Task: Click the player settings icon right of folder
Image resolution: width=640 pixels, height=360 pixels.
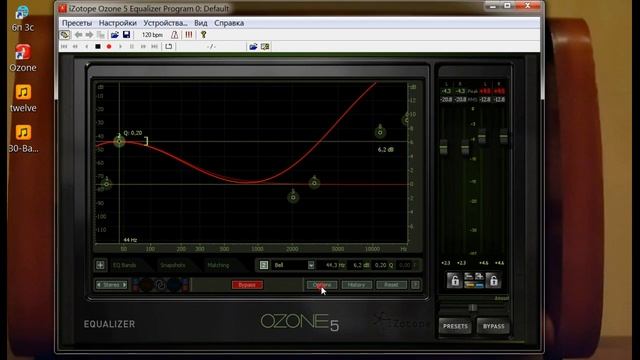Action: (x=265, y=47)
